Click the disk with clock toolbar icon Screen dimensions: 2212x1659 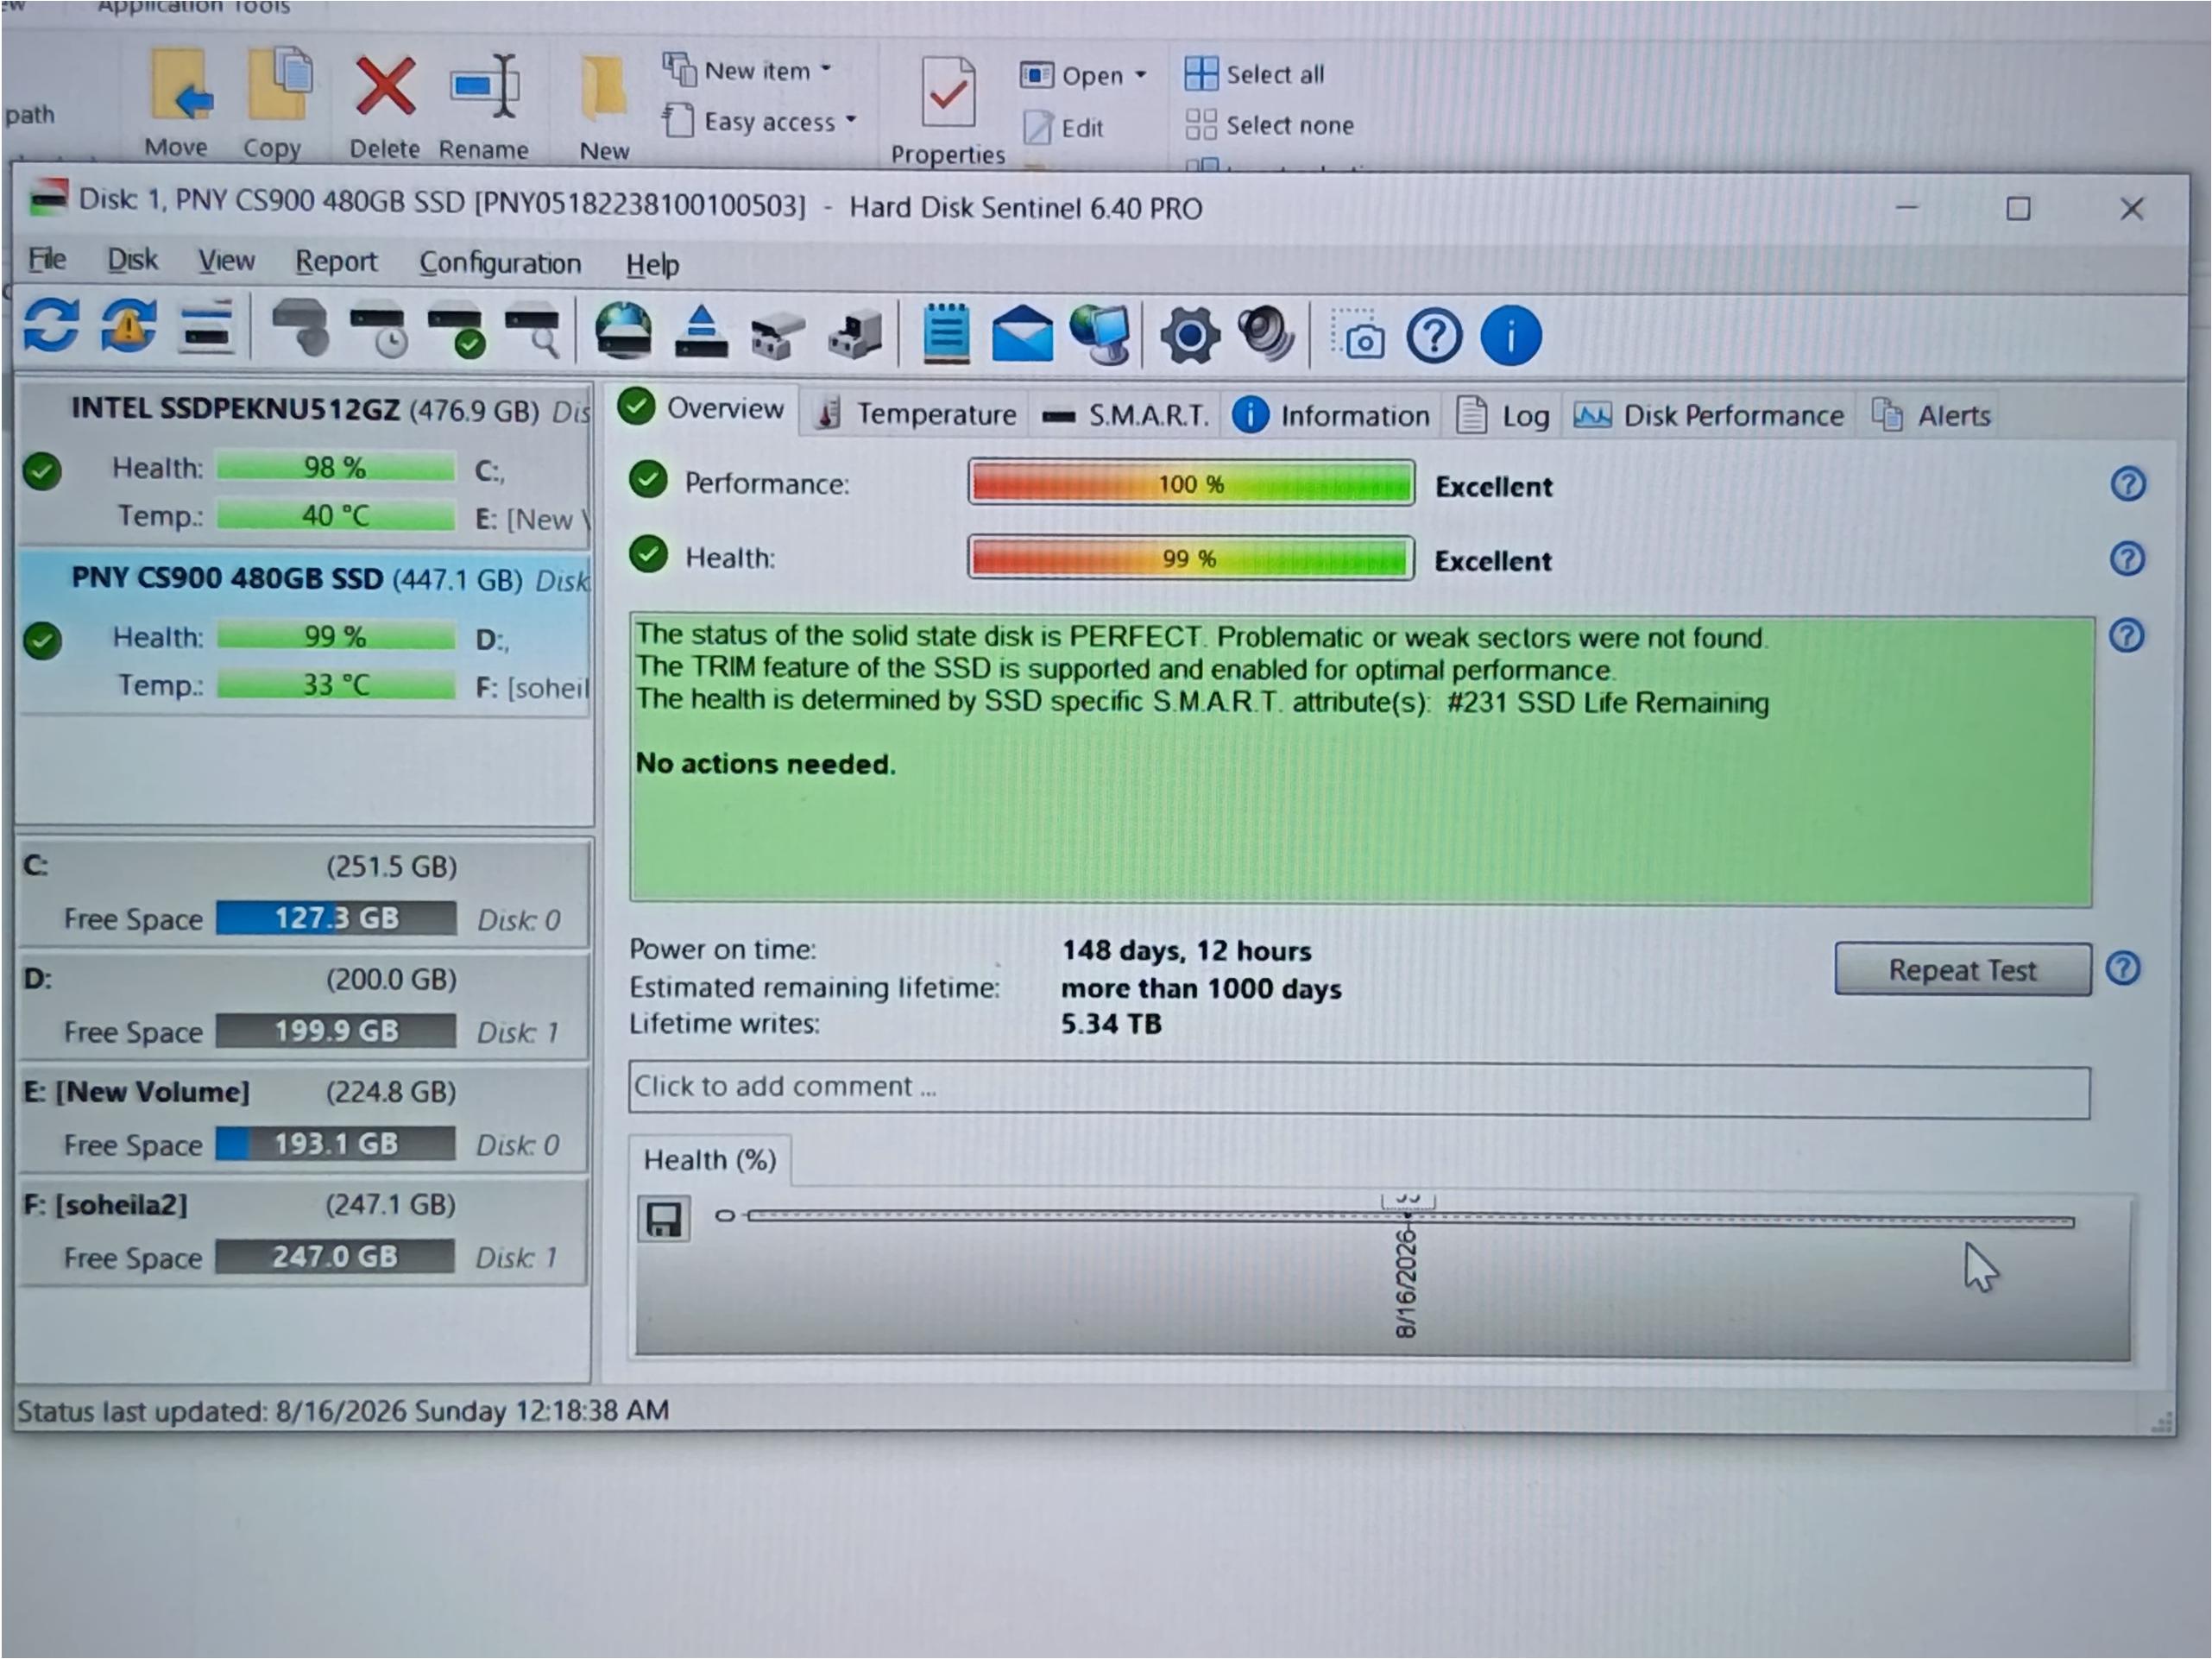(x=378, y=332)
